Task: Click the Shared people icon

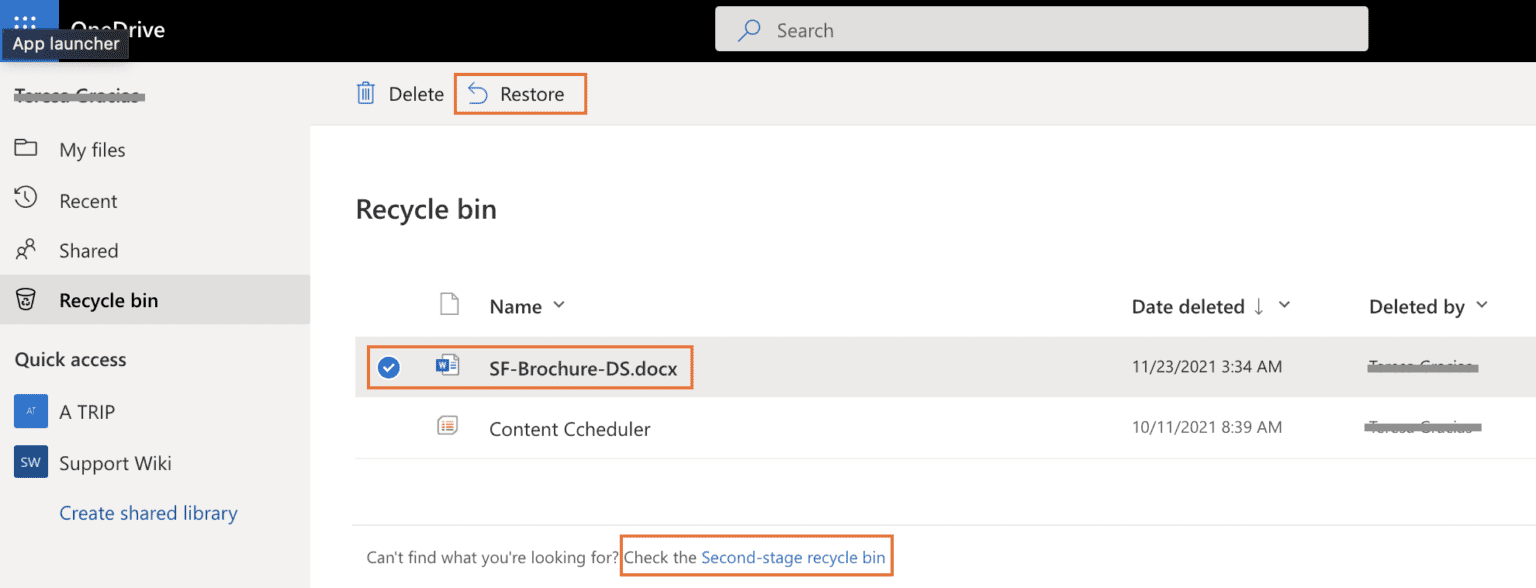Action: coord(23,250)
